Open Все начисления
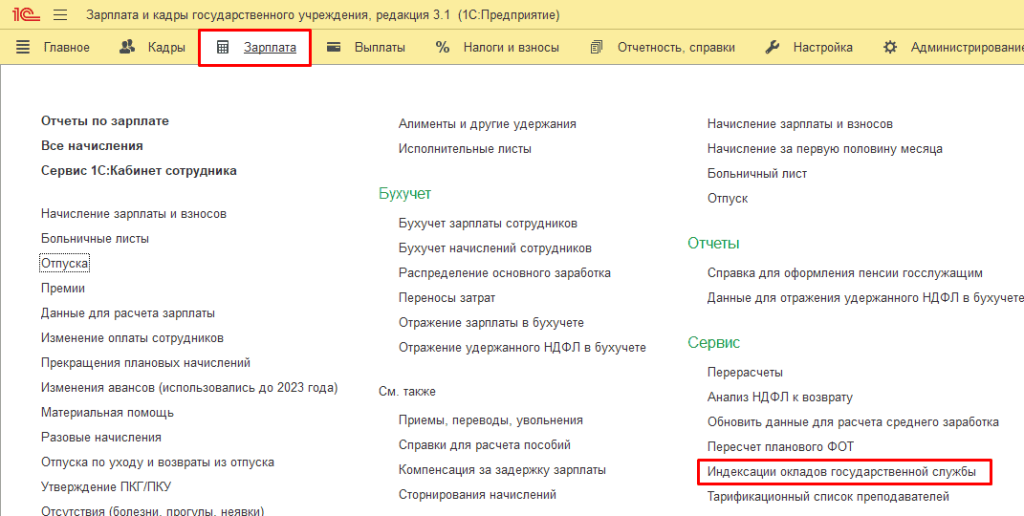The width and height of the screenshot is (1024, 516). click(92, 146)
